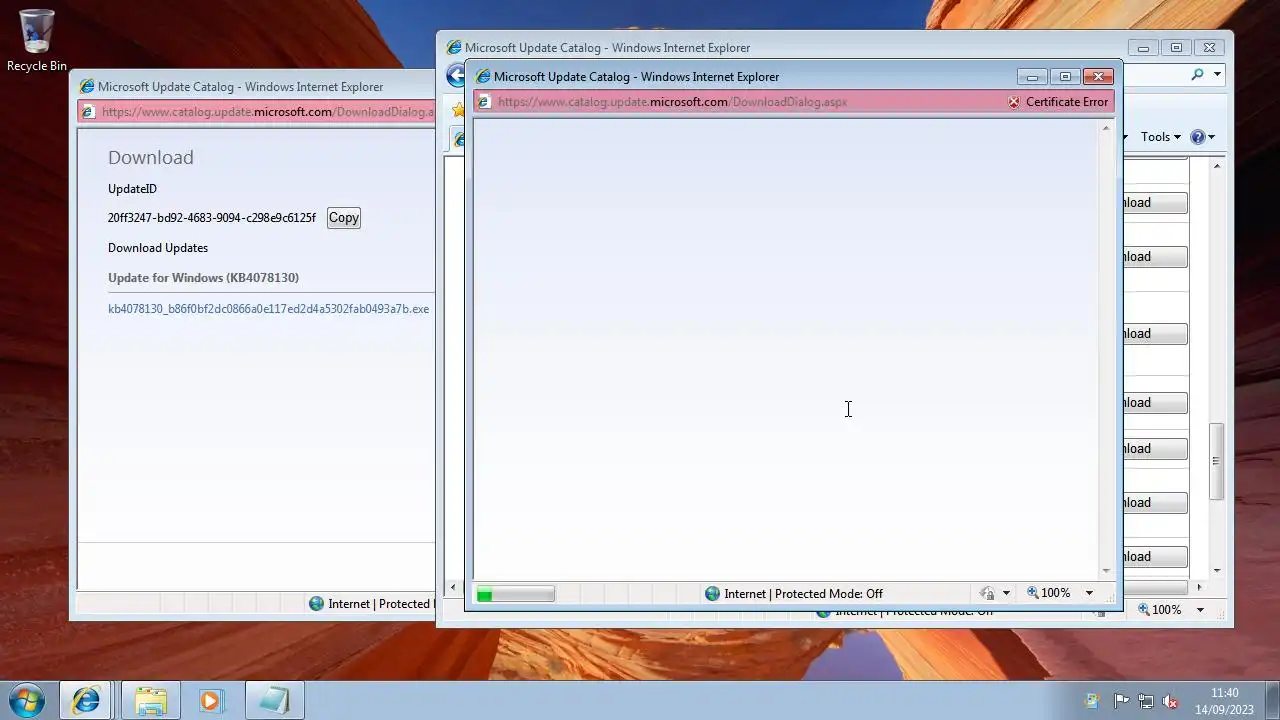
Task: Click the muted volume tray icon
Action: [x=1170, y=702]
